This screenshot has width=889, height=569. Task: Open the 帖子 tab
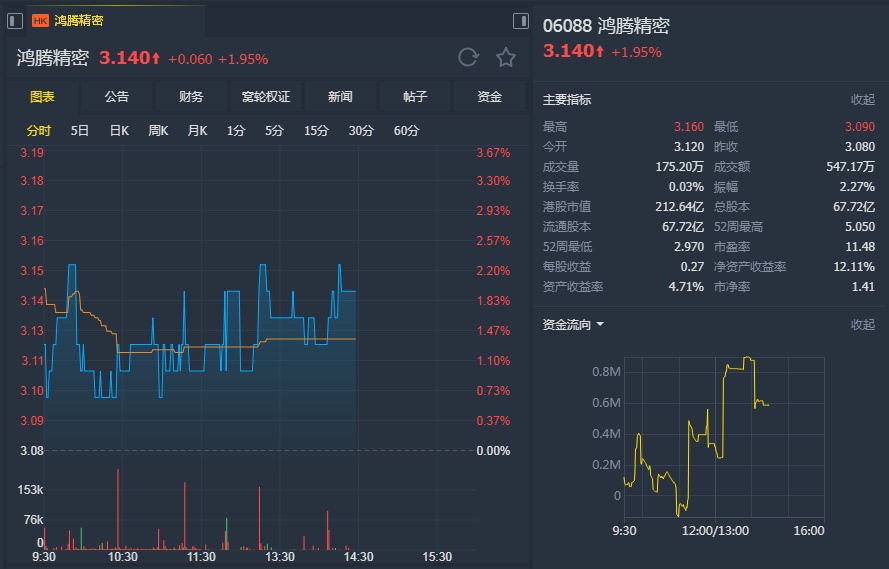415,97
